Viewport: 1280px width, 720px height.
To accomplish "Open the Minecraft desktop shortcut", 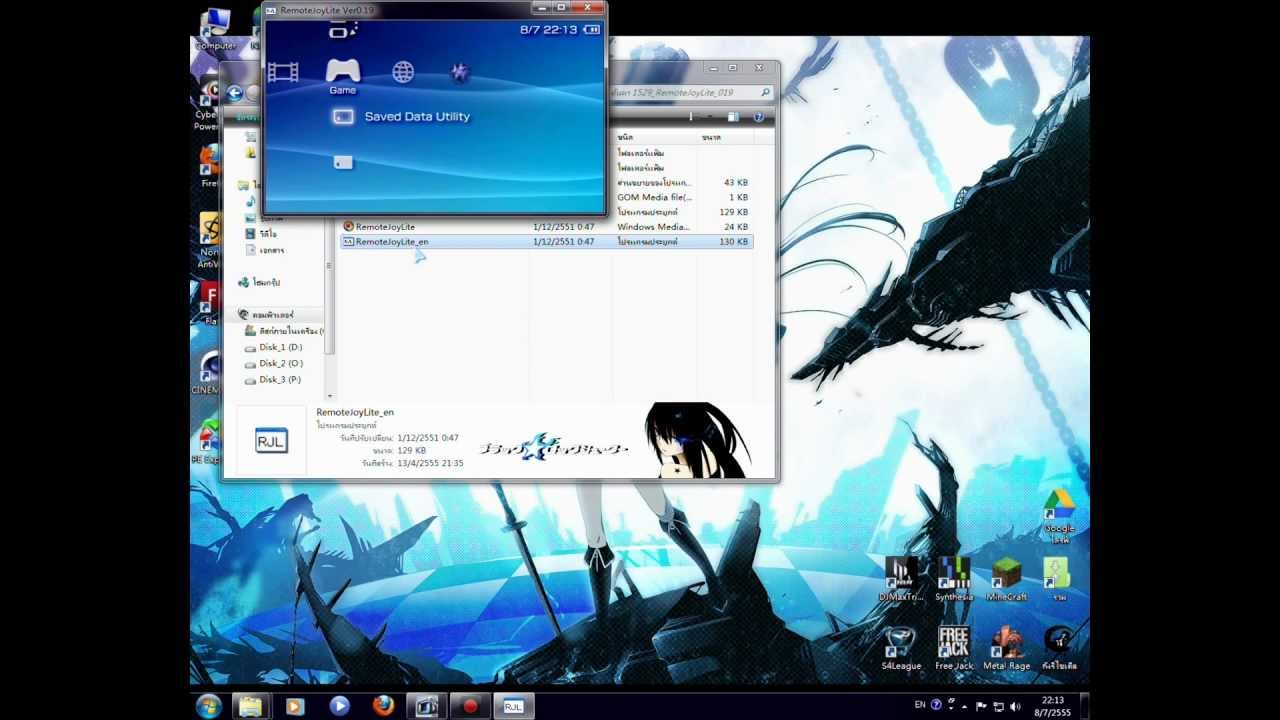I will pyautogui.click(x=1006, y=579).
